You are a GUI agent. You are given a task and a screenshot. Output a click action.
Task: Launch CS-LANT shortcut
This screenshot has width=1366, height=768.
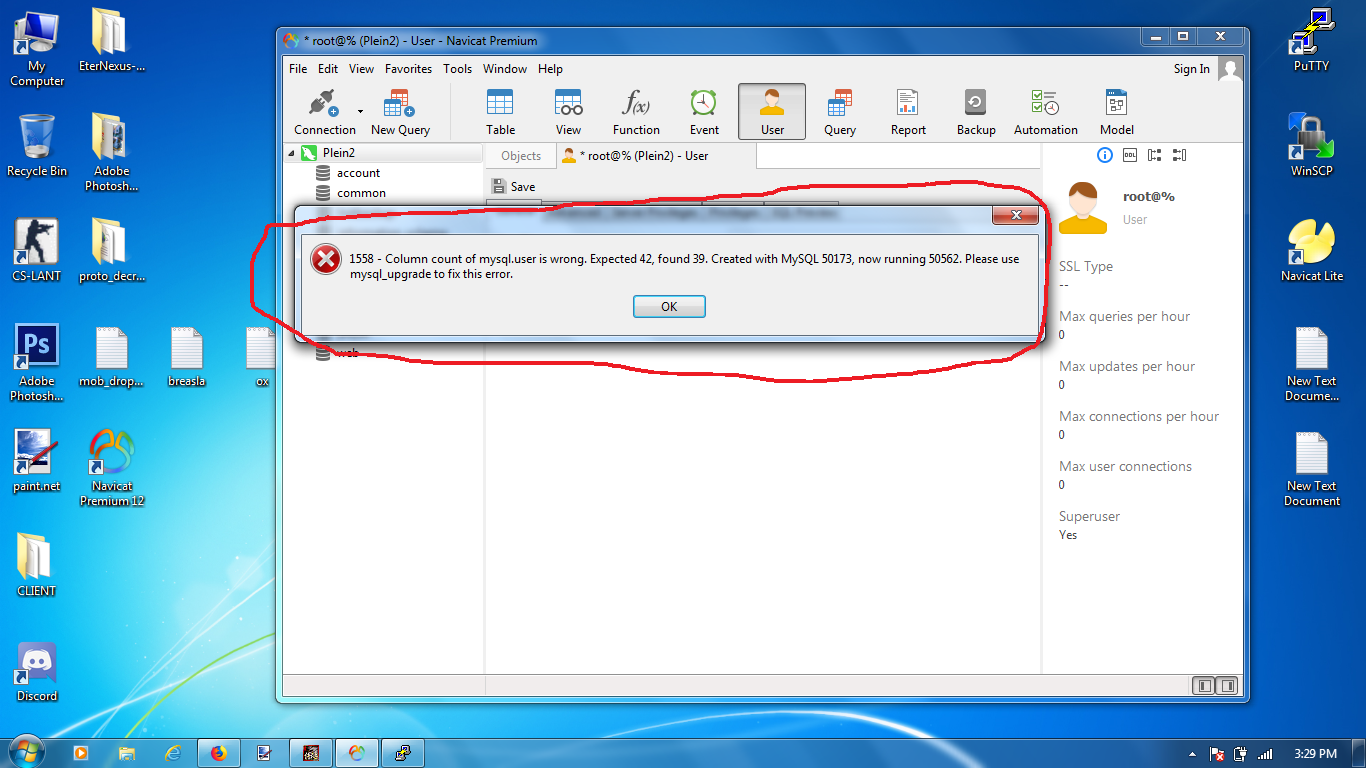[x=37, y=250]
